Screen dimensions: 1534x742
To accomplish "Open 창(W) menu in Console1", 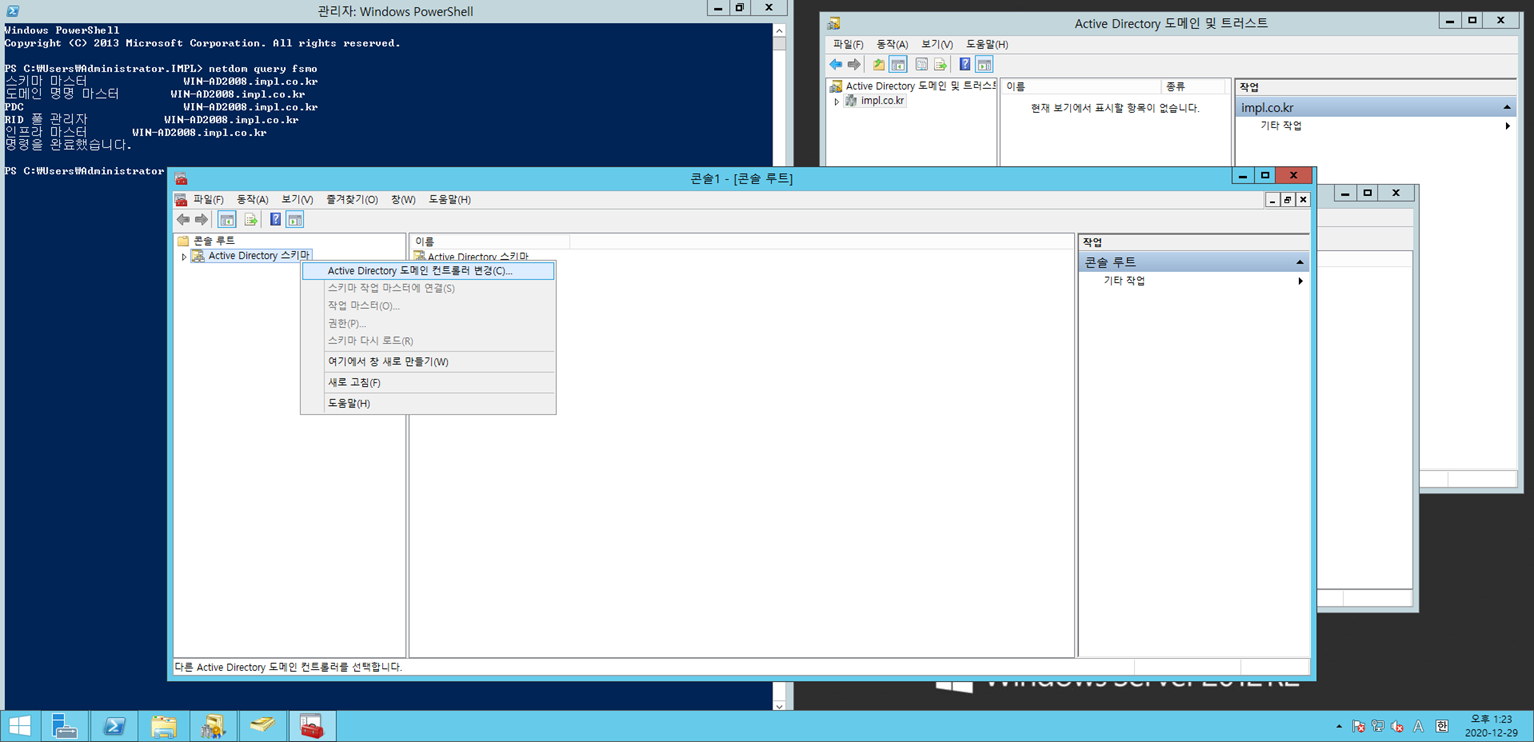I will 403,200.
